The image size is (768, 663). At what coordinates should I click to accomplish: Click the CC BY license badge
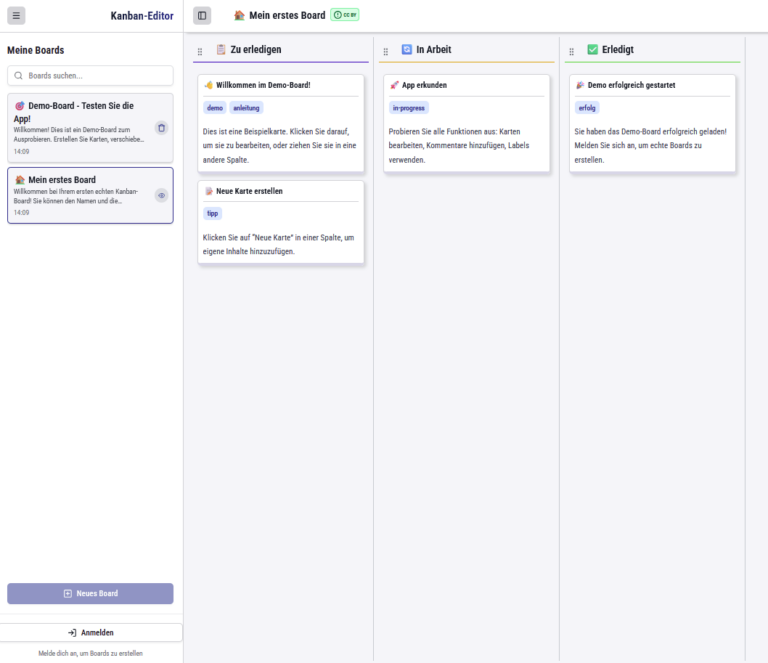click(345, 15)
